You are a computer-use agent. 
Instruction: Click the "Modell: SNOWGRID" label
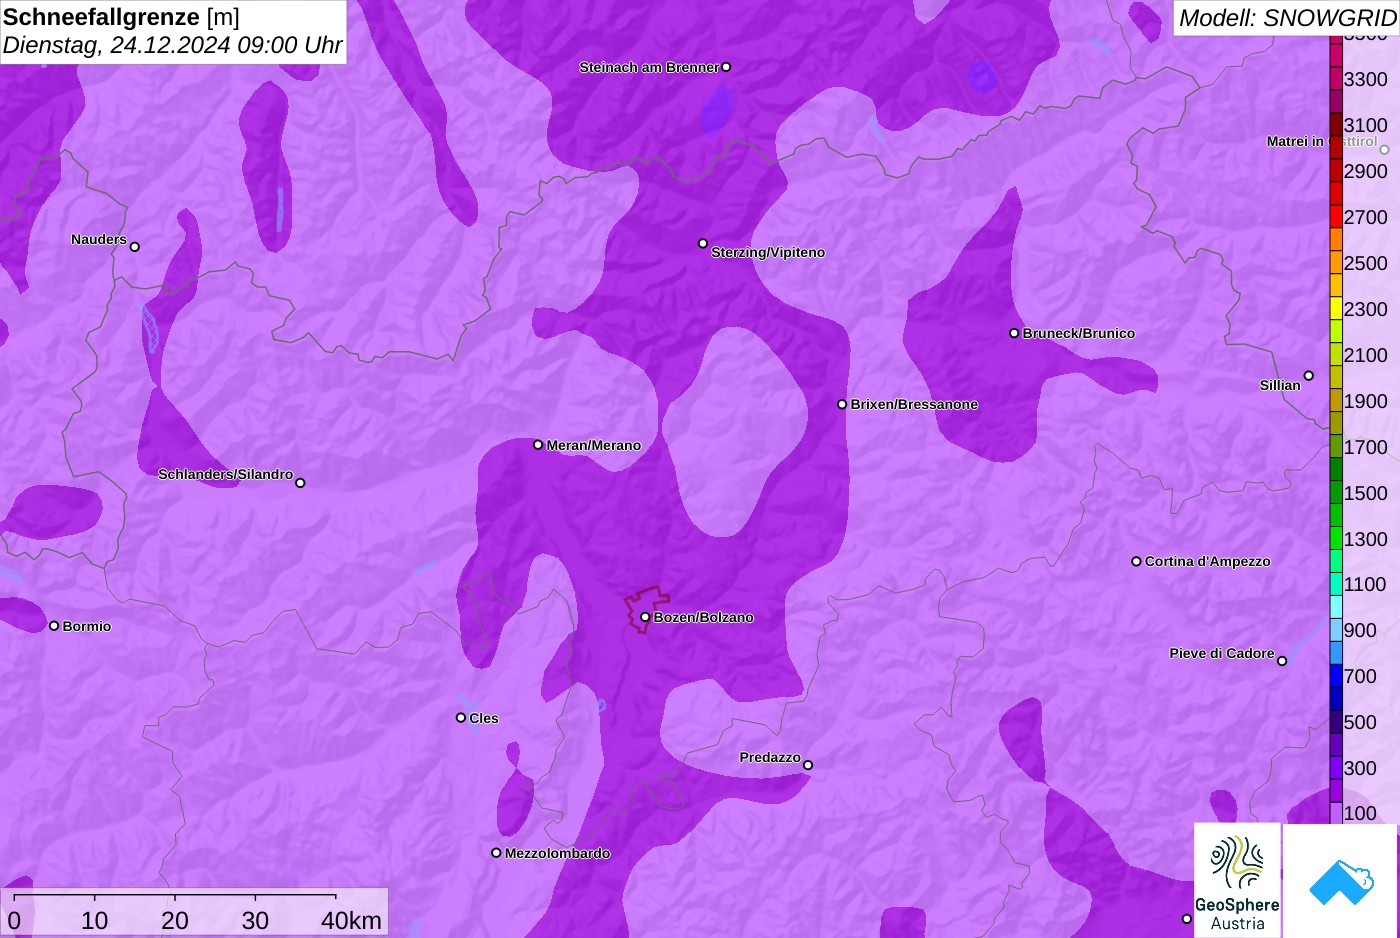[x=1287, y=18]
